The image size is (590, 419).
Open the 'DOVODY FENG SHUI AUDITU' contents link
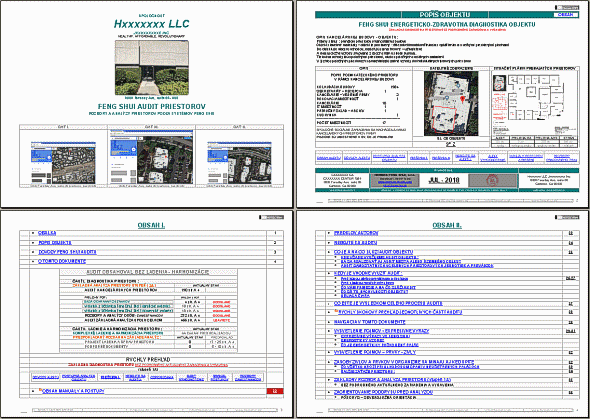click(67, 252)
